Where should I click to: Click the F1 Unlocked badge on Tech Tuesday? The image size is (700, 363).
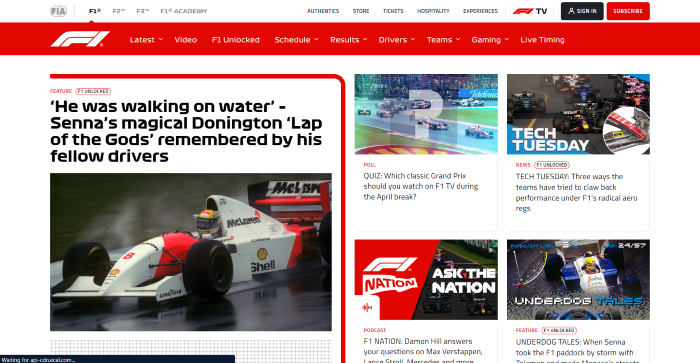[552, 165]
